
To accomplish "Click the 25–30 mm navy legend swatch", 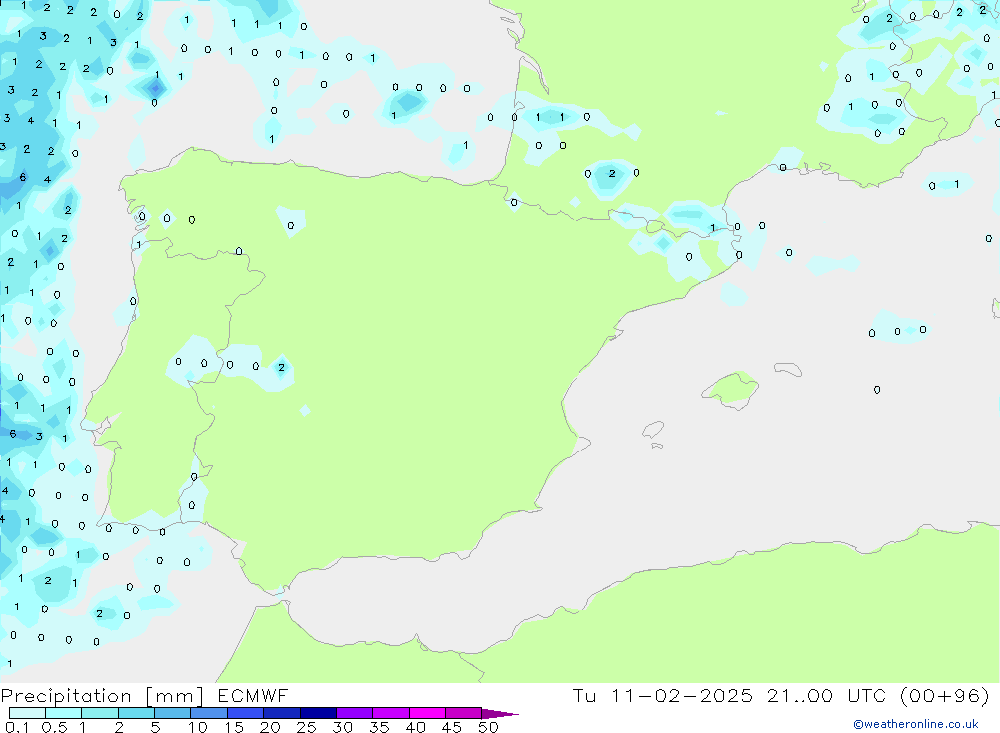I will pyautogui.click(x=318, y=713).
